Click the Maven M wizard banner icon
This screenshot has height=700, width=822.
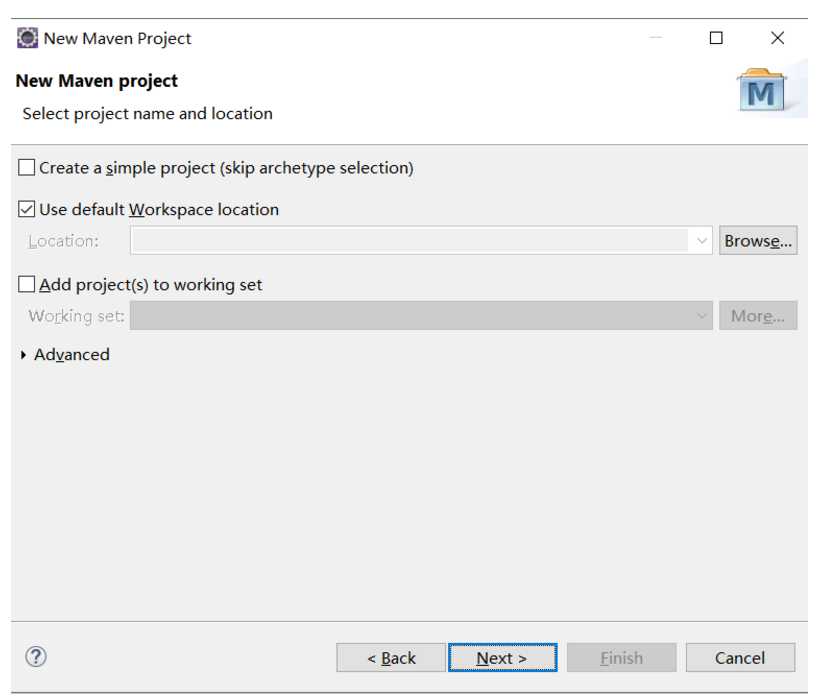coord(762,90)
